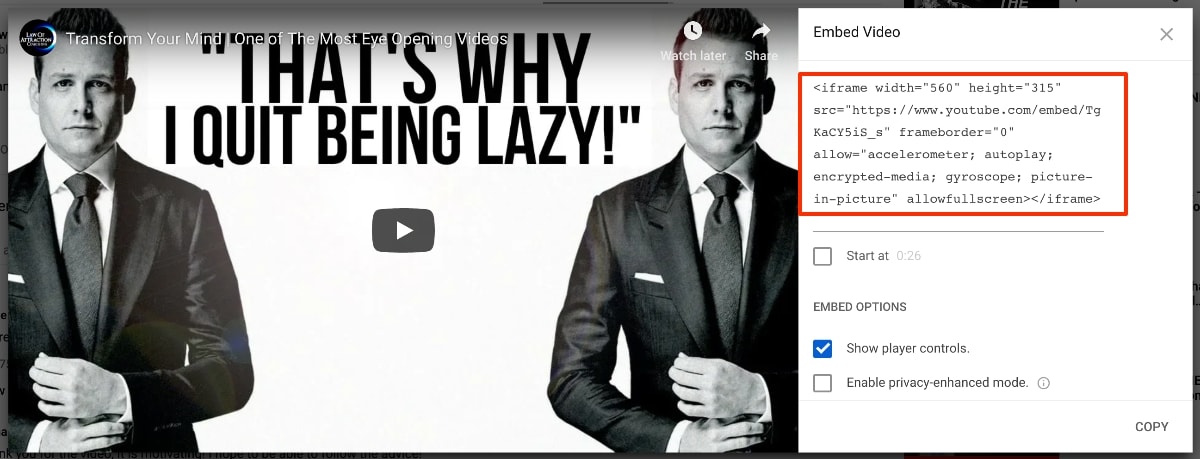1200x459 pixels.
Task: Uncheck Show player controls checkbox
Action: point(823,348)
